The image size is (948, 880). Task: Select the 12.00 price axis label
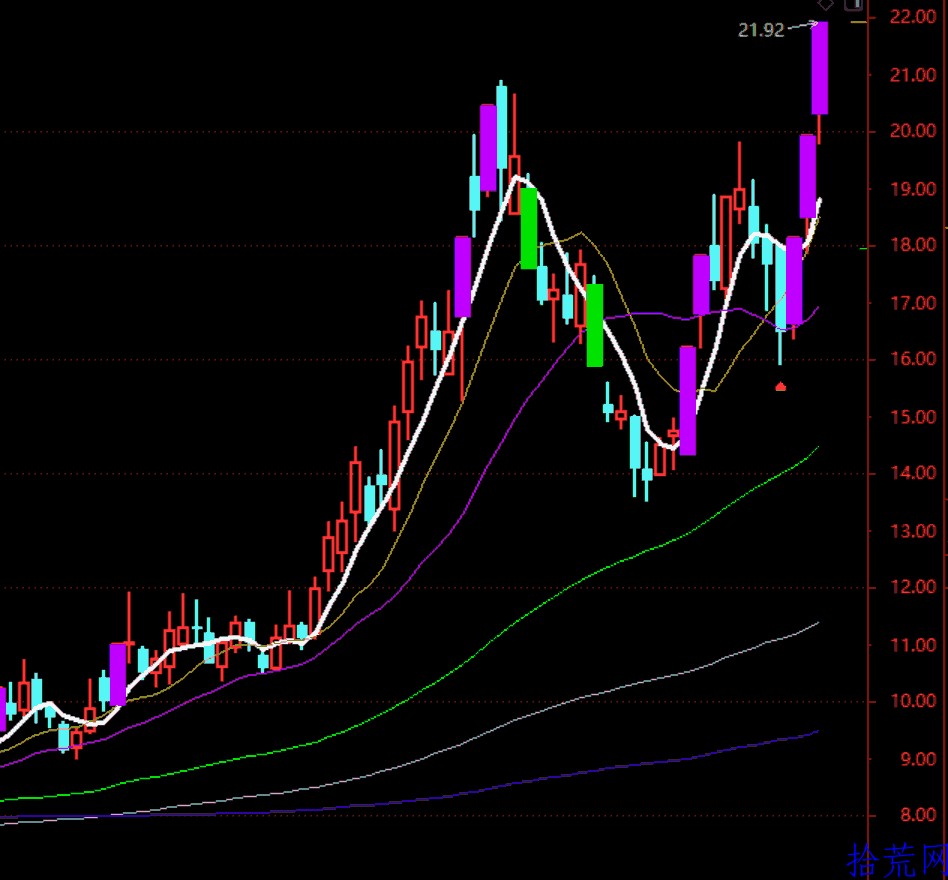pyautogui.click(x=912, y=586)
